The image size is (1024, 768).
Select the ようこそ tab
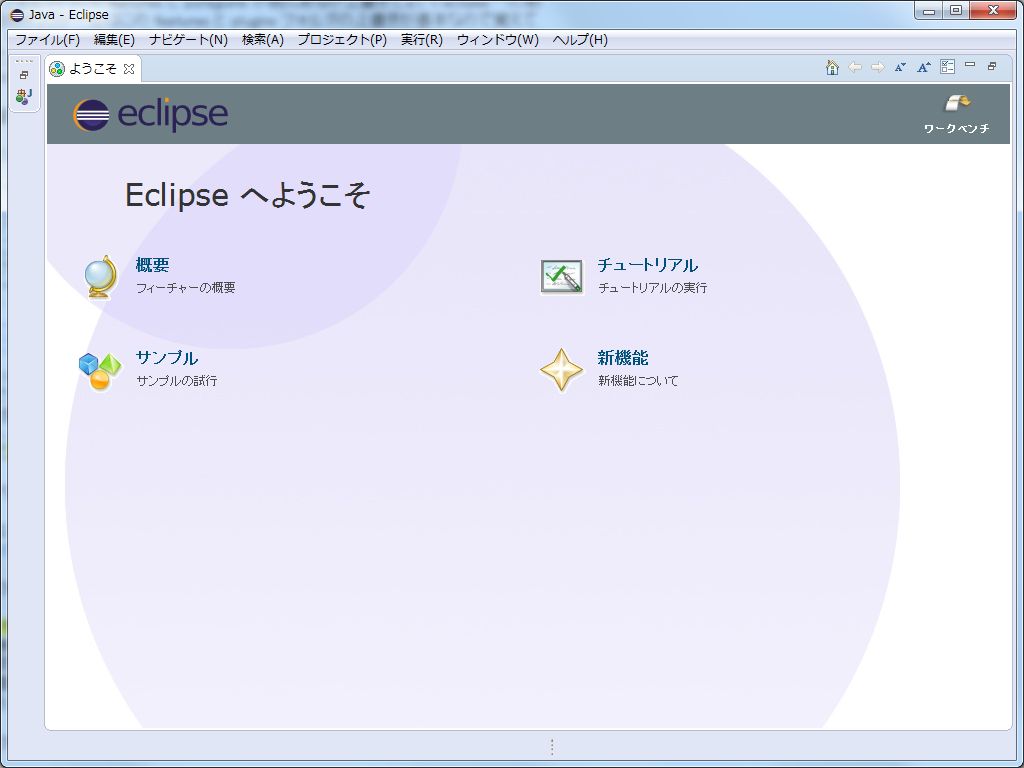[93, 69]
